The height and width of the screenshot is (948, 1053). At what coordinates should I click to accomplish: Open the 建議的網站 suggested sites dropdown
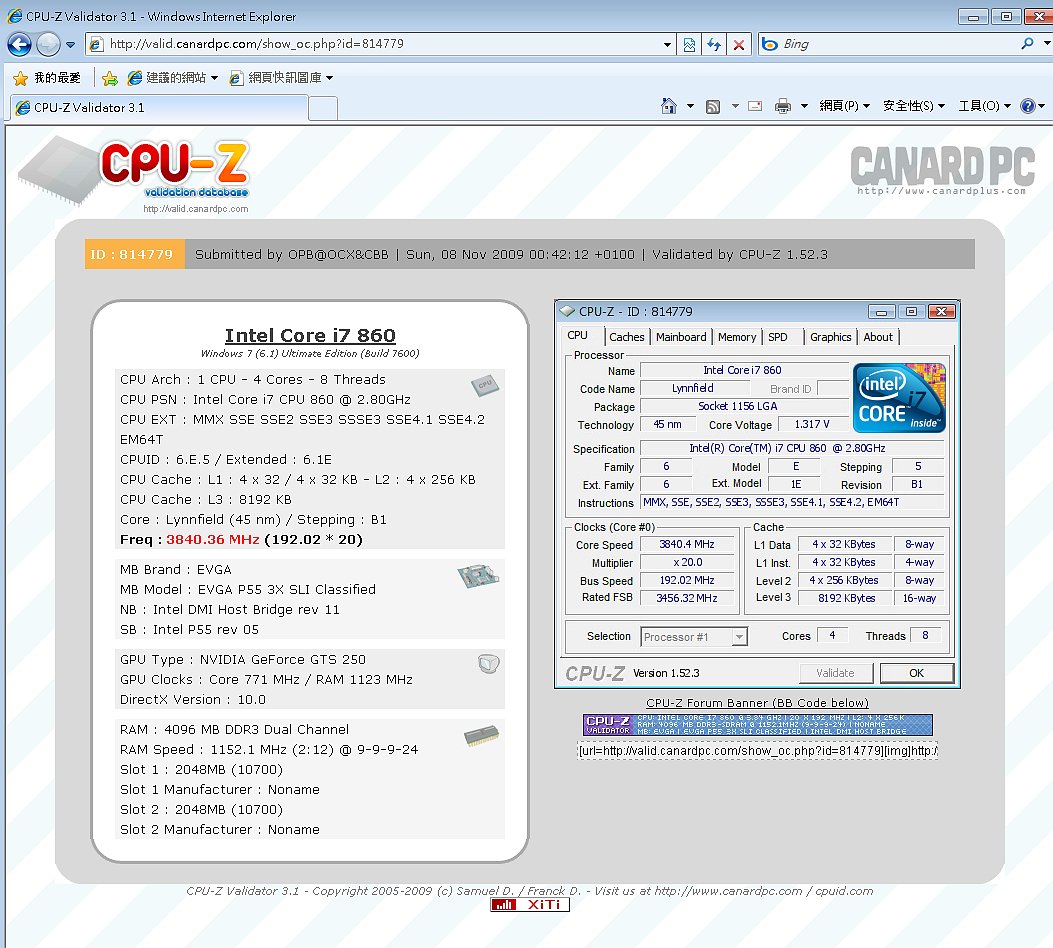click(173, 78)
